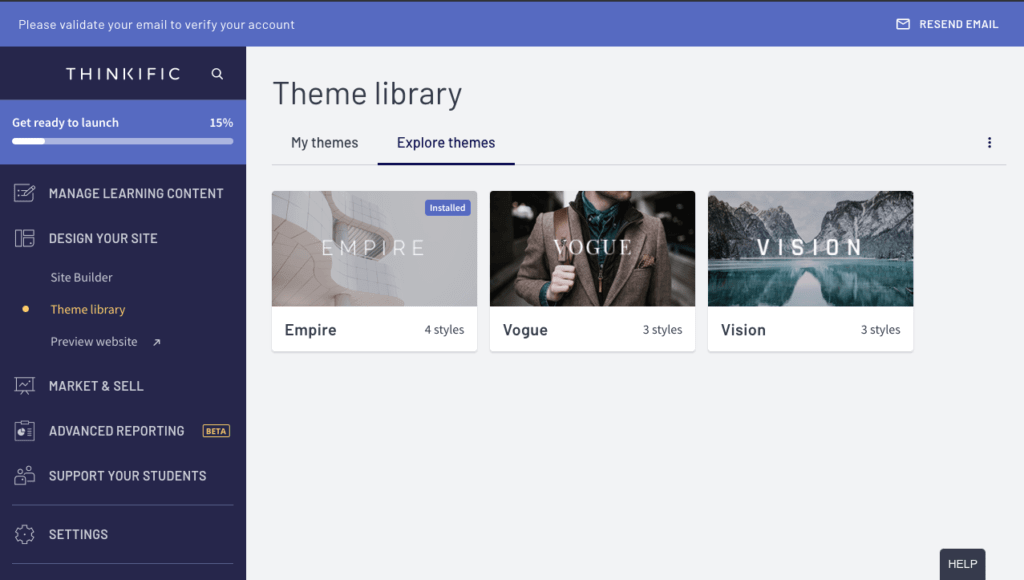Open Settings using the gear icon

[24, 534]
